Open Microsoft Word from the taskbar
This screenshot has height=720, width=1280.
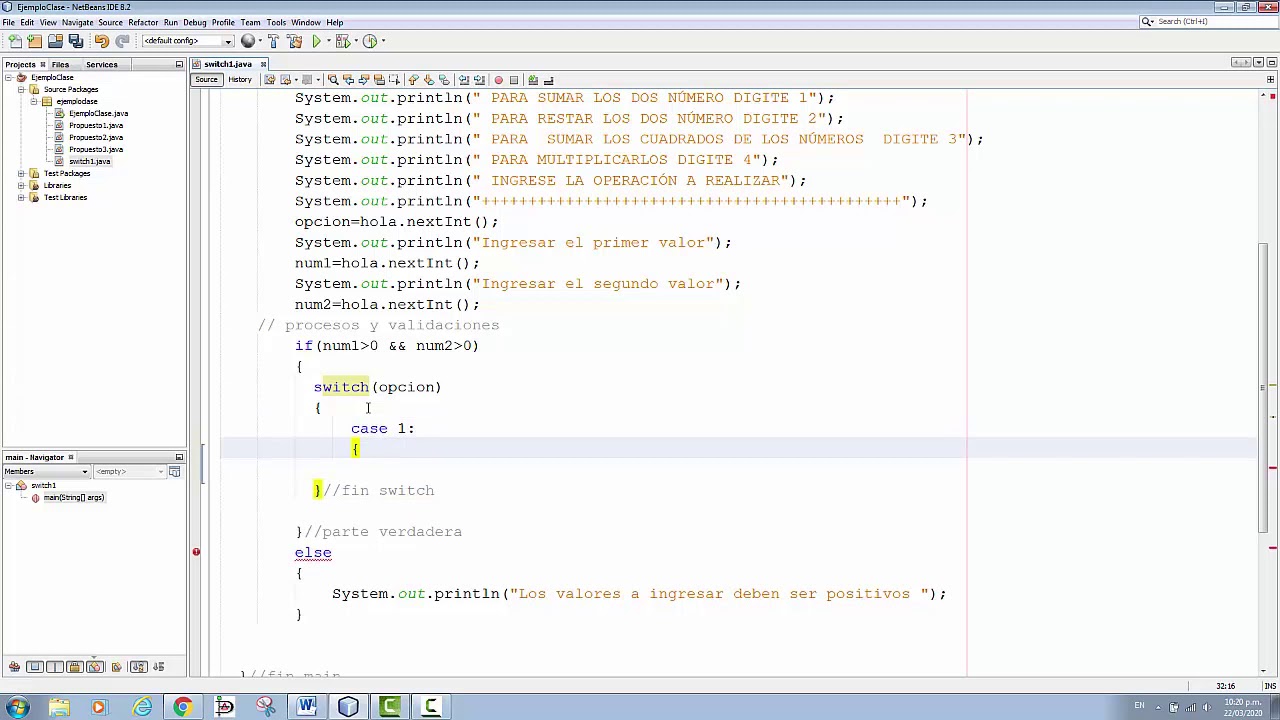point(306,707)
